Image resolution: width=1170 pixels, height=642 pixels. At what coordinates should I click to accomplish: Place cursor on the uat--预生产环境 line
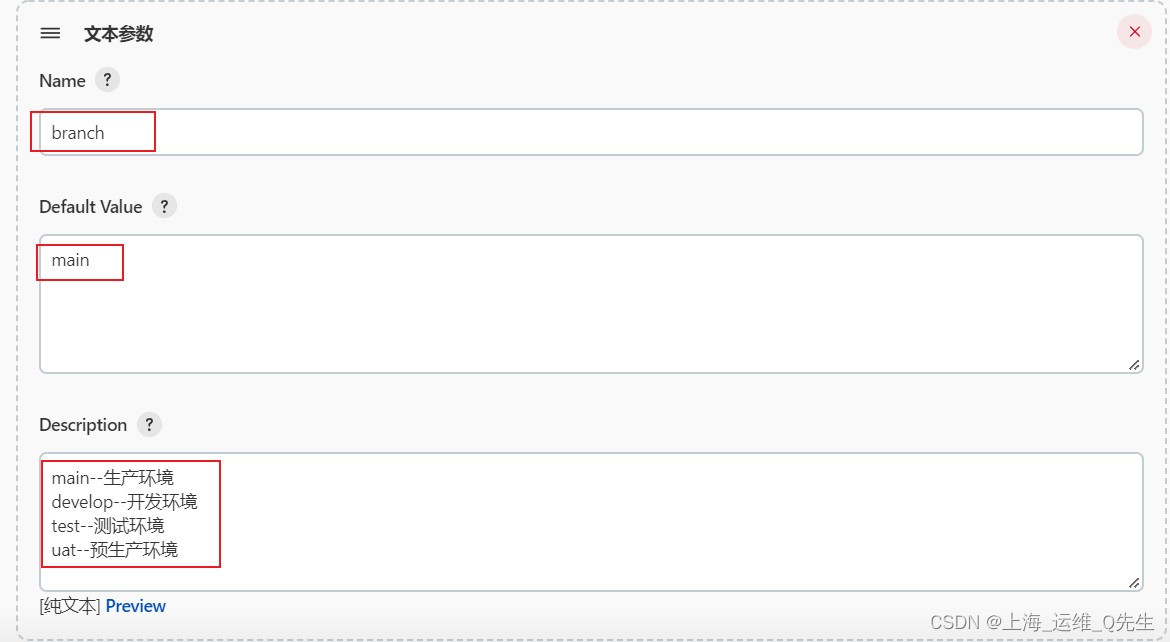coord(115,550)
